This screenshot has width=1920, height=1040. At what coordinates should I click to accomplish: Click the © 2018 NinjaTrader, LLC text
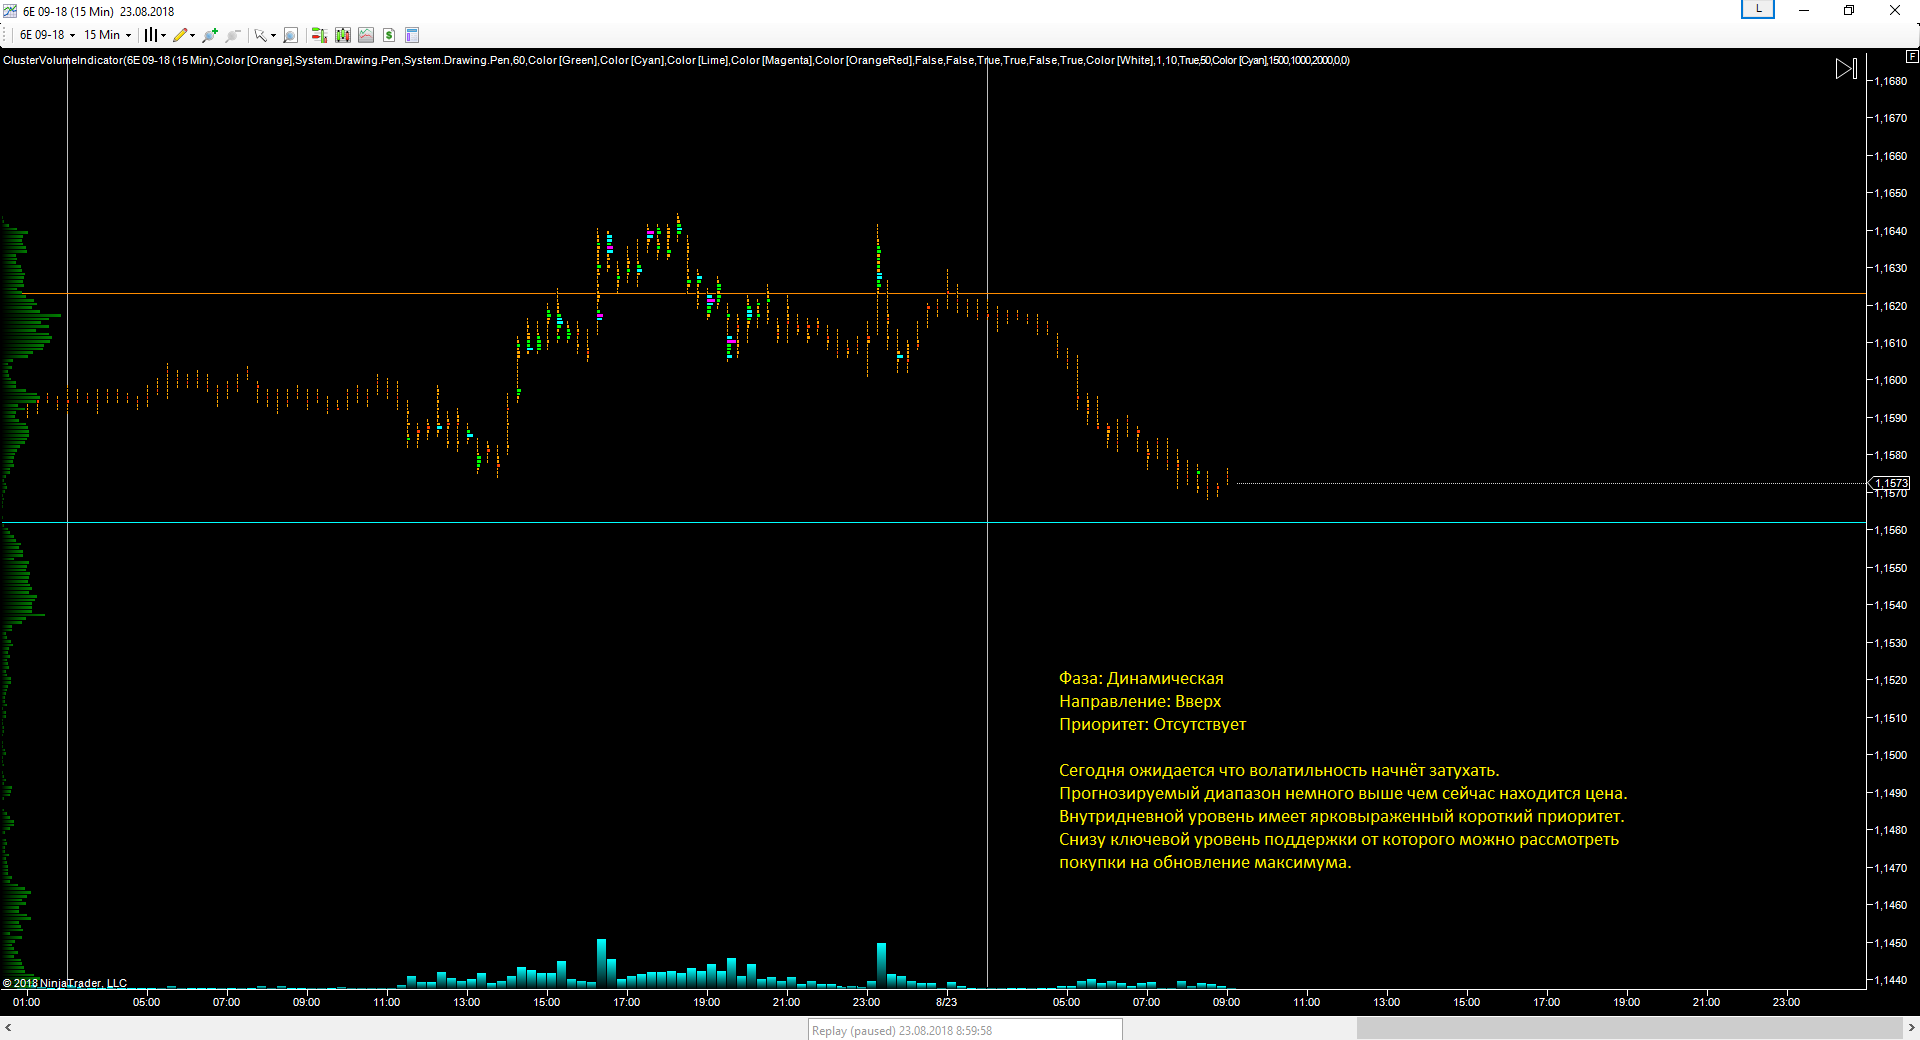click(x=65, y=983)
